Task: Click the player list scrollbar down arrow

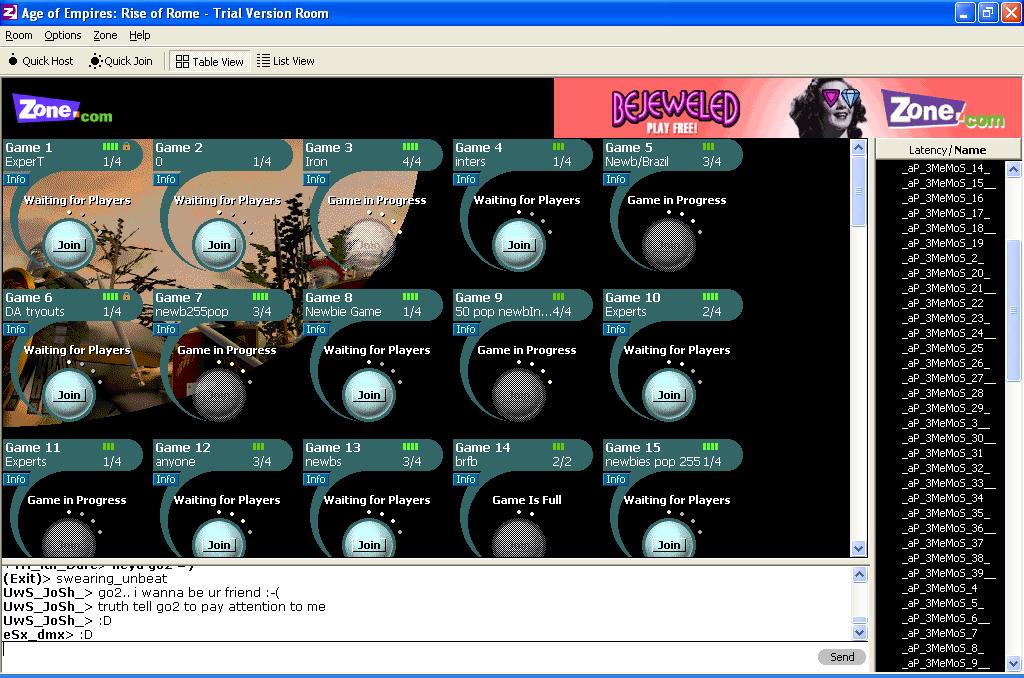Action: coord(1014,664)
